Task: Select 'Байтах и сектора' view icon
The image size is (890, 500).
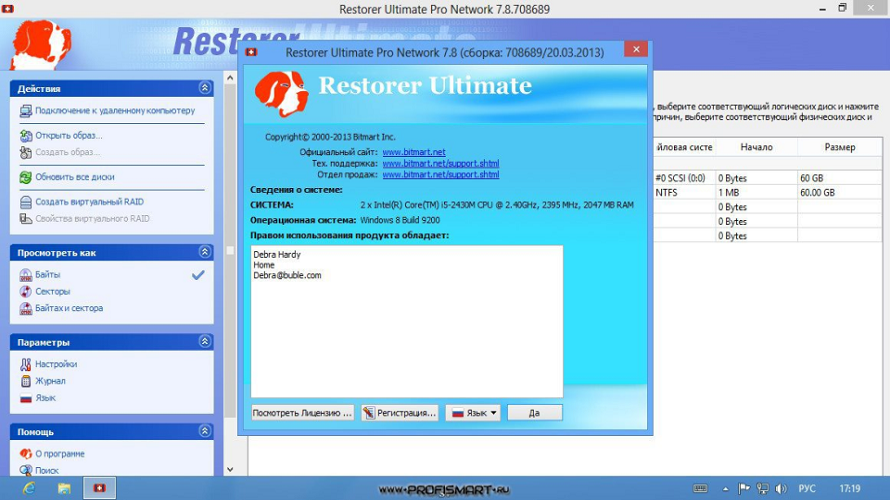Action: [26, 308]
